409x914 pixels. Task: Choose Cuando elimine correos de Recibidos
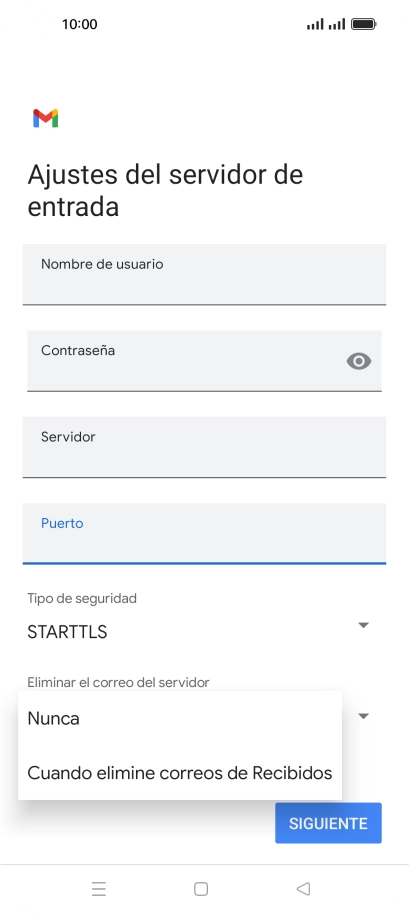pos(180,773)
